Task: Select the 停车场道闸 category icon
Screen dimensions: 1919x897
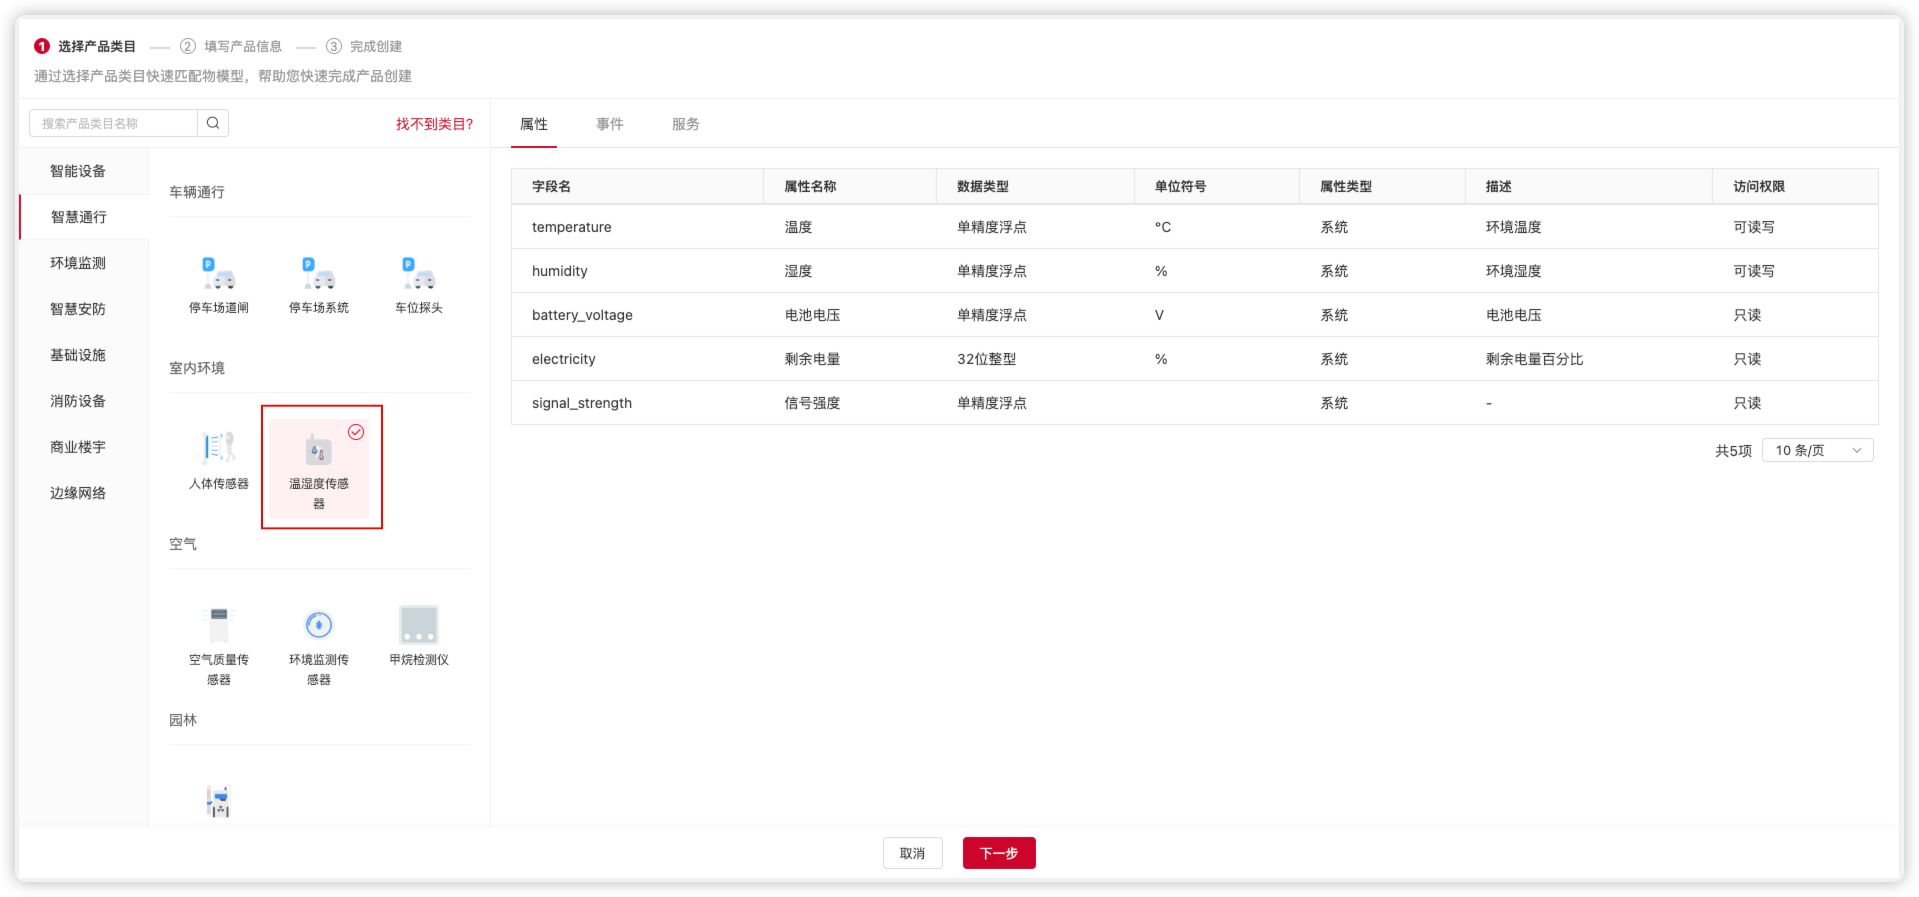Action: click(x=219, y=273)
